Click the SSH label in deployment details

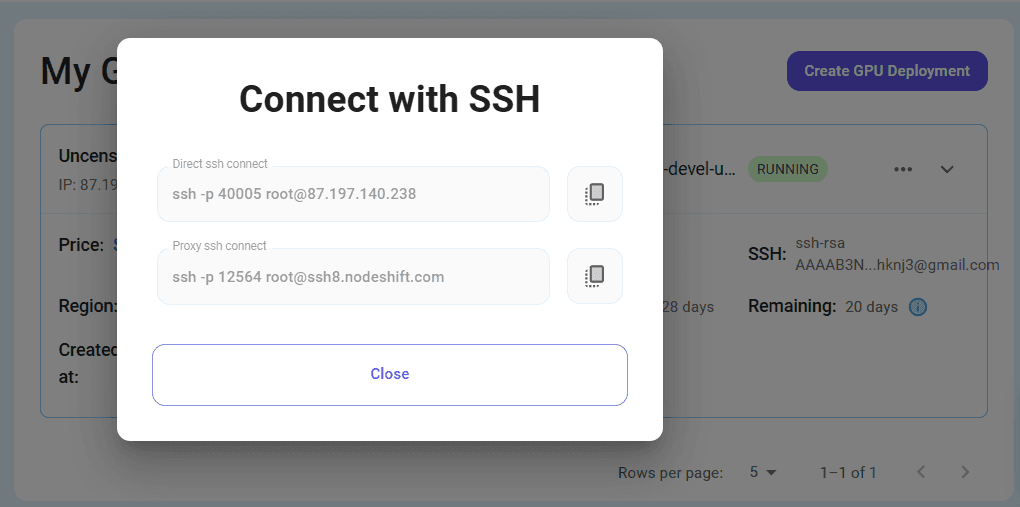coord(767,254)
